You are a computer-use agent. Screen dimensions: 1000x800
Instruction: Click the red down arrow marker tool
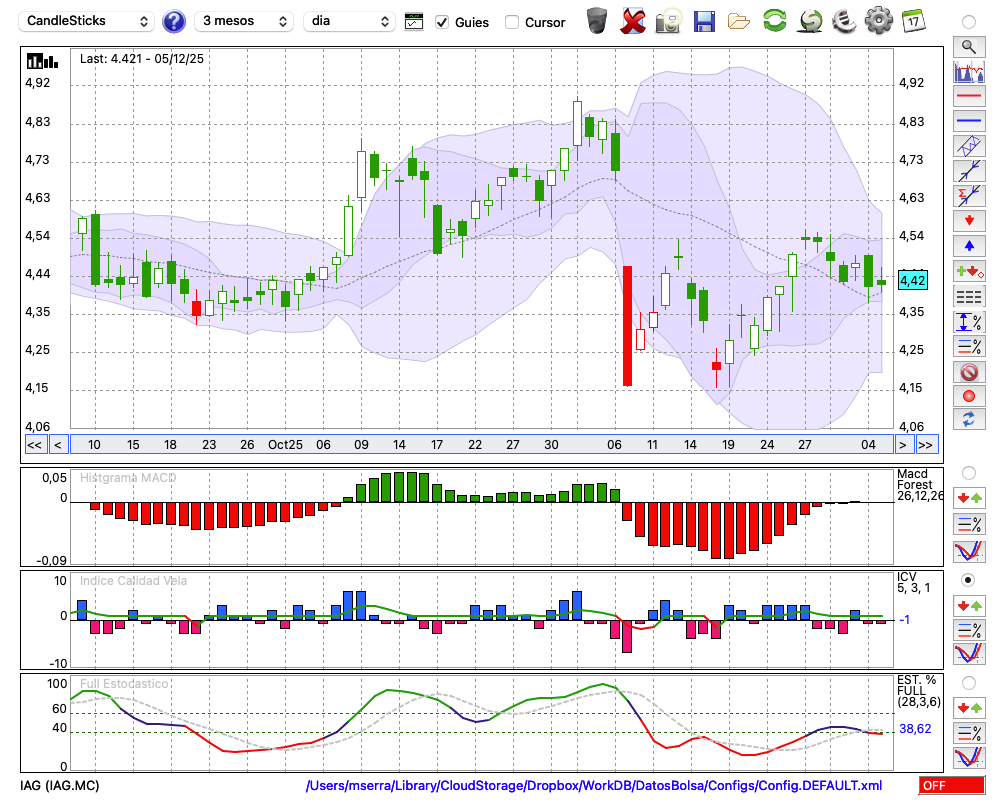[x=969, y=221]
